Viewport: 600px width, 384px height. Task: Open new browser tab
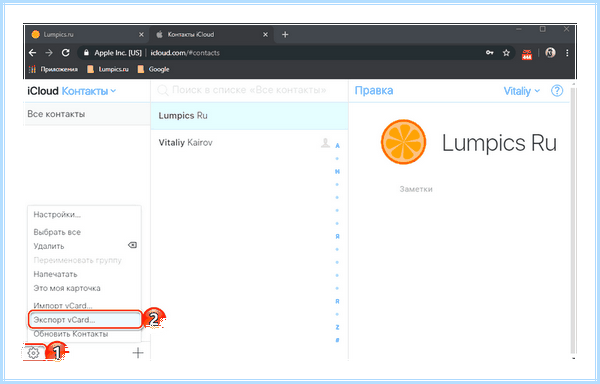285,34
